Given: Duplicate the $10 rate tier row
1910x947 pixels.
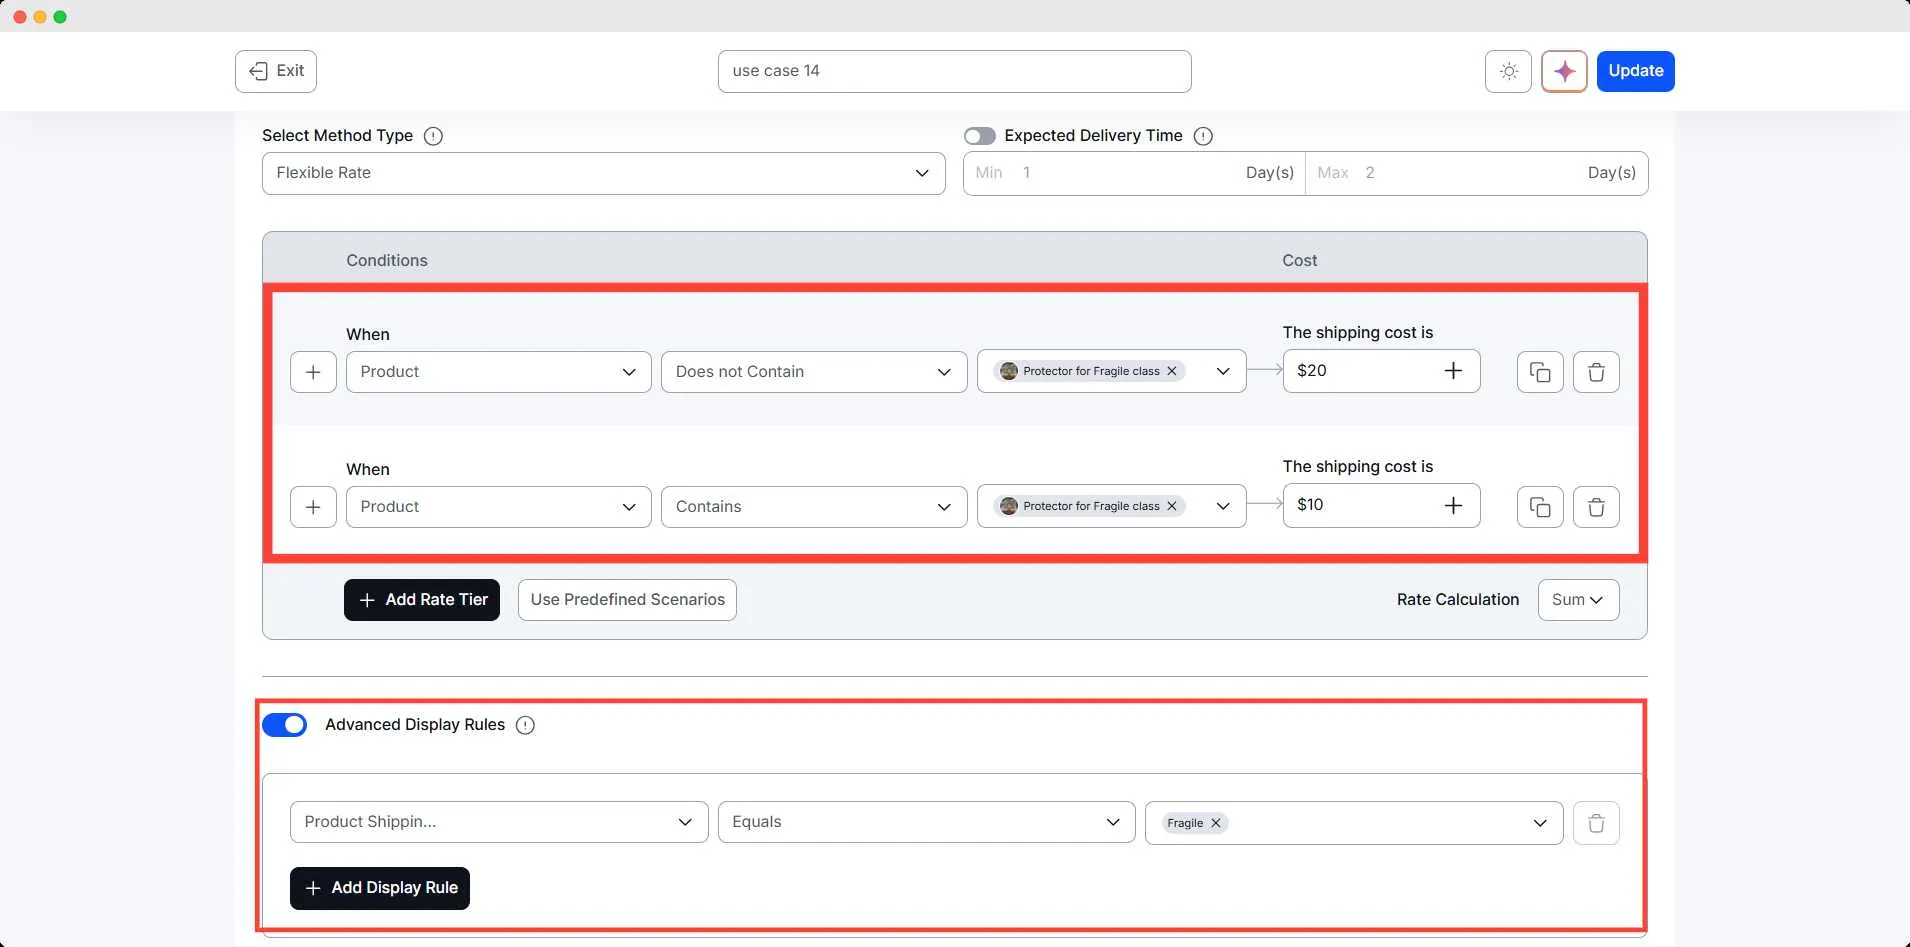Looking at the screenshot, I should 1540,507.
